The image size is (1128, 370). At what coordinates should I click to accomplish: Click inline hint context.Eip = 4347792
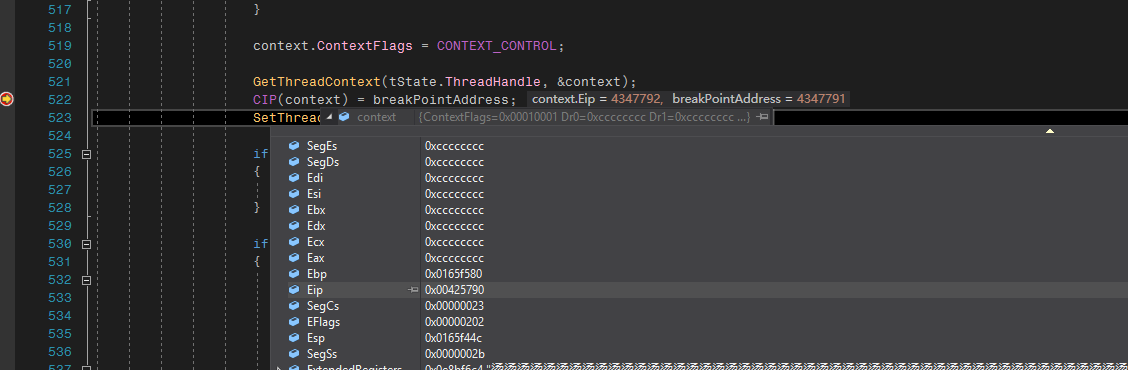(x=597, y=99)
